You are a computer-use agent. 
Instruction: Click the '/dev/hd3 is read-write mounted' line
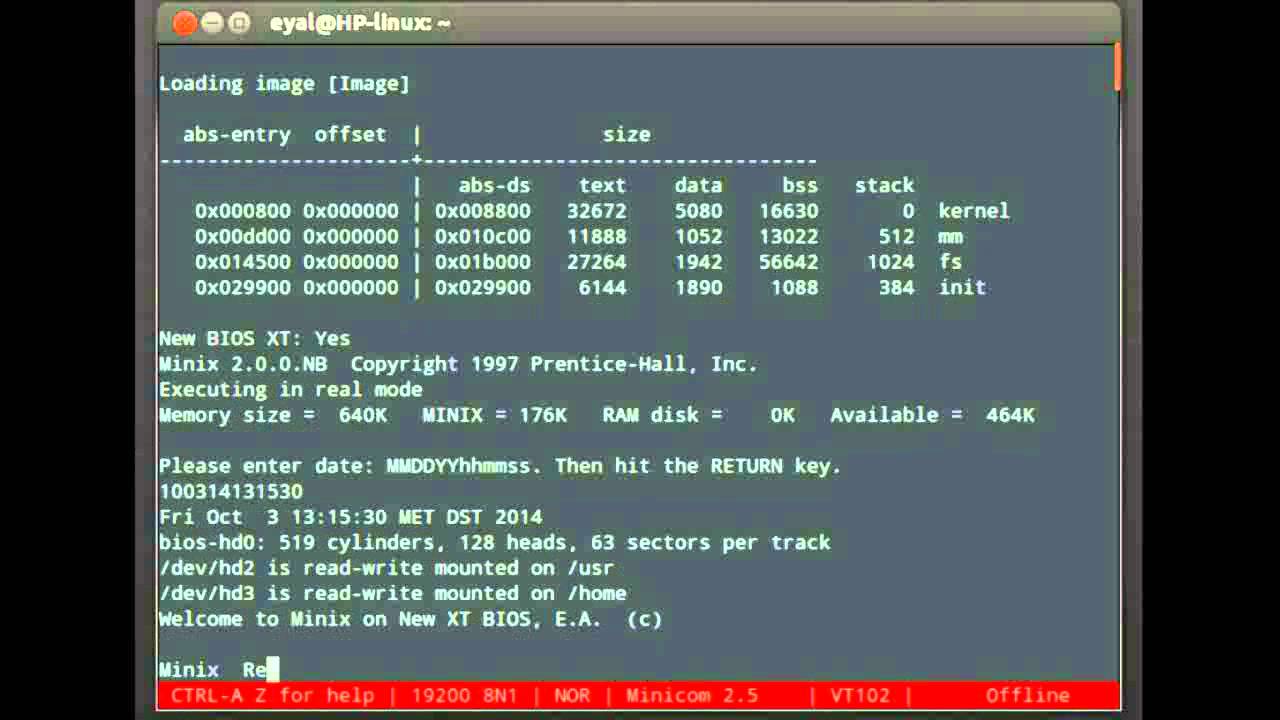point(392,594)
